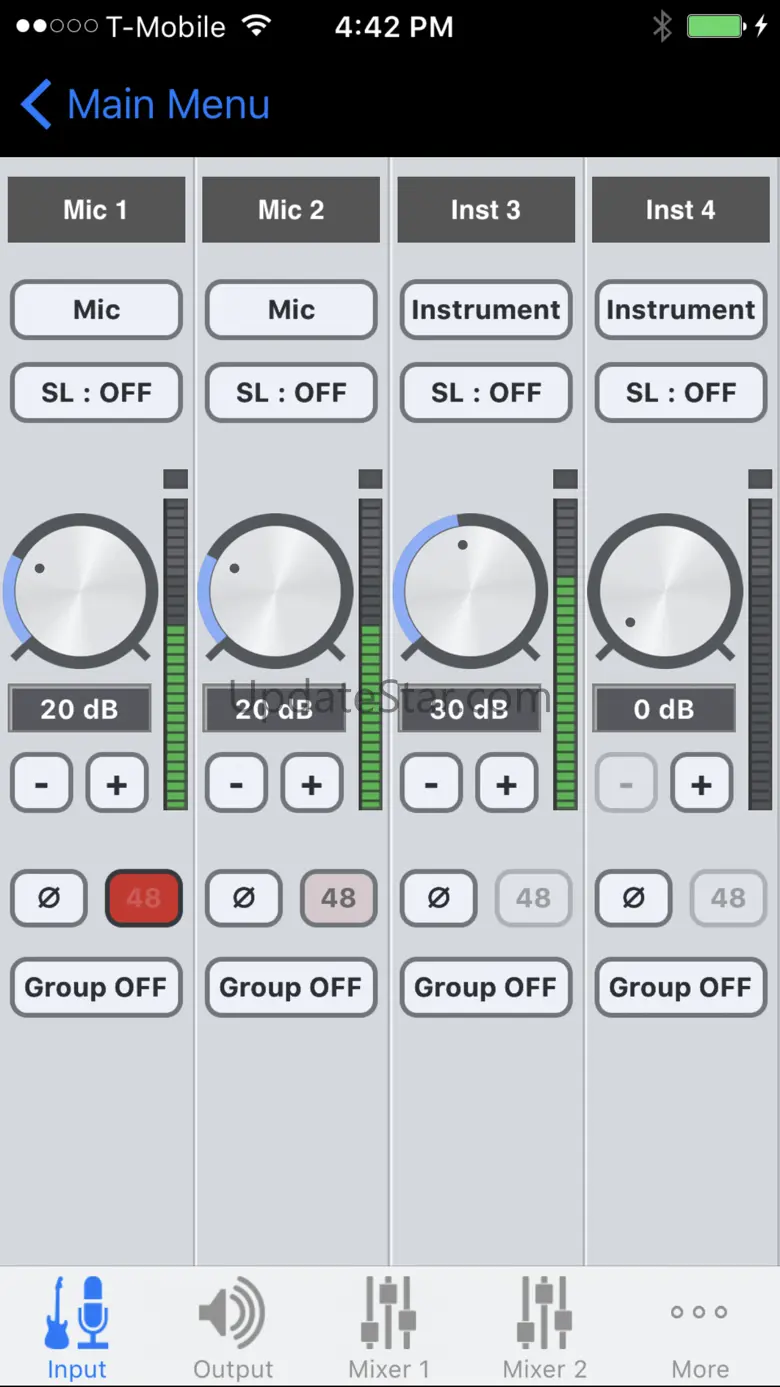The image size is (780, 1387).
Task: Tap the 4:42 PM clock
Action: 394,27
